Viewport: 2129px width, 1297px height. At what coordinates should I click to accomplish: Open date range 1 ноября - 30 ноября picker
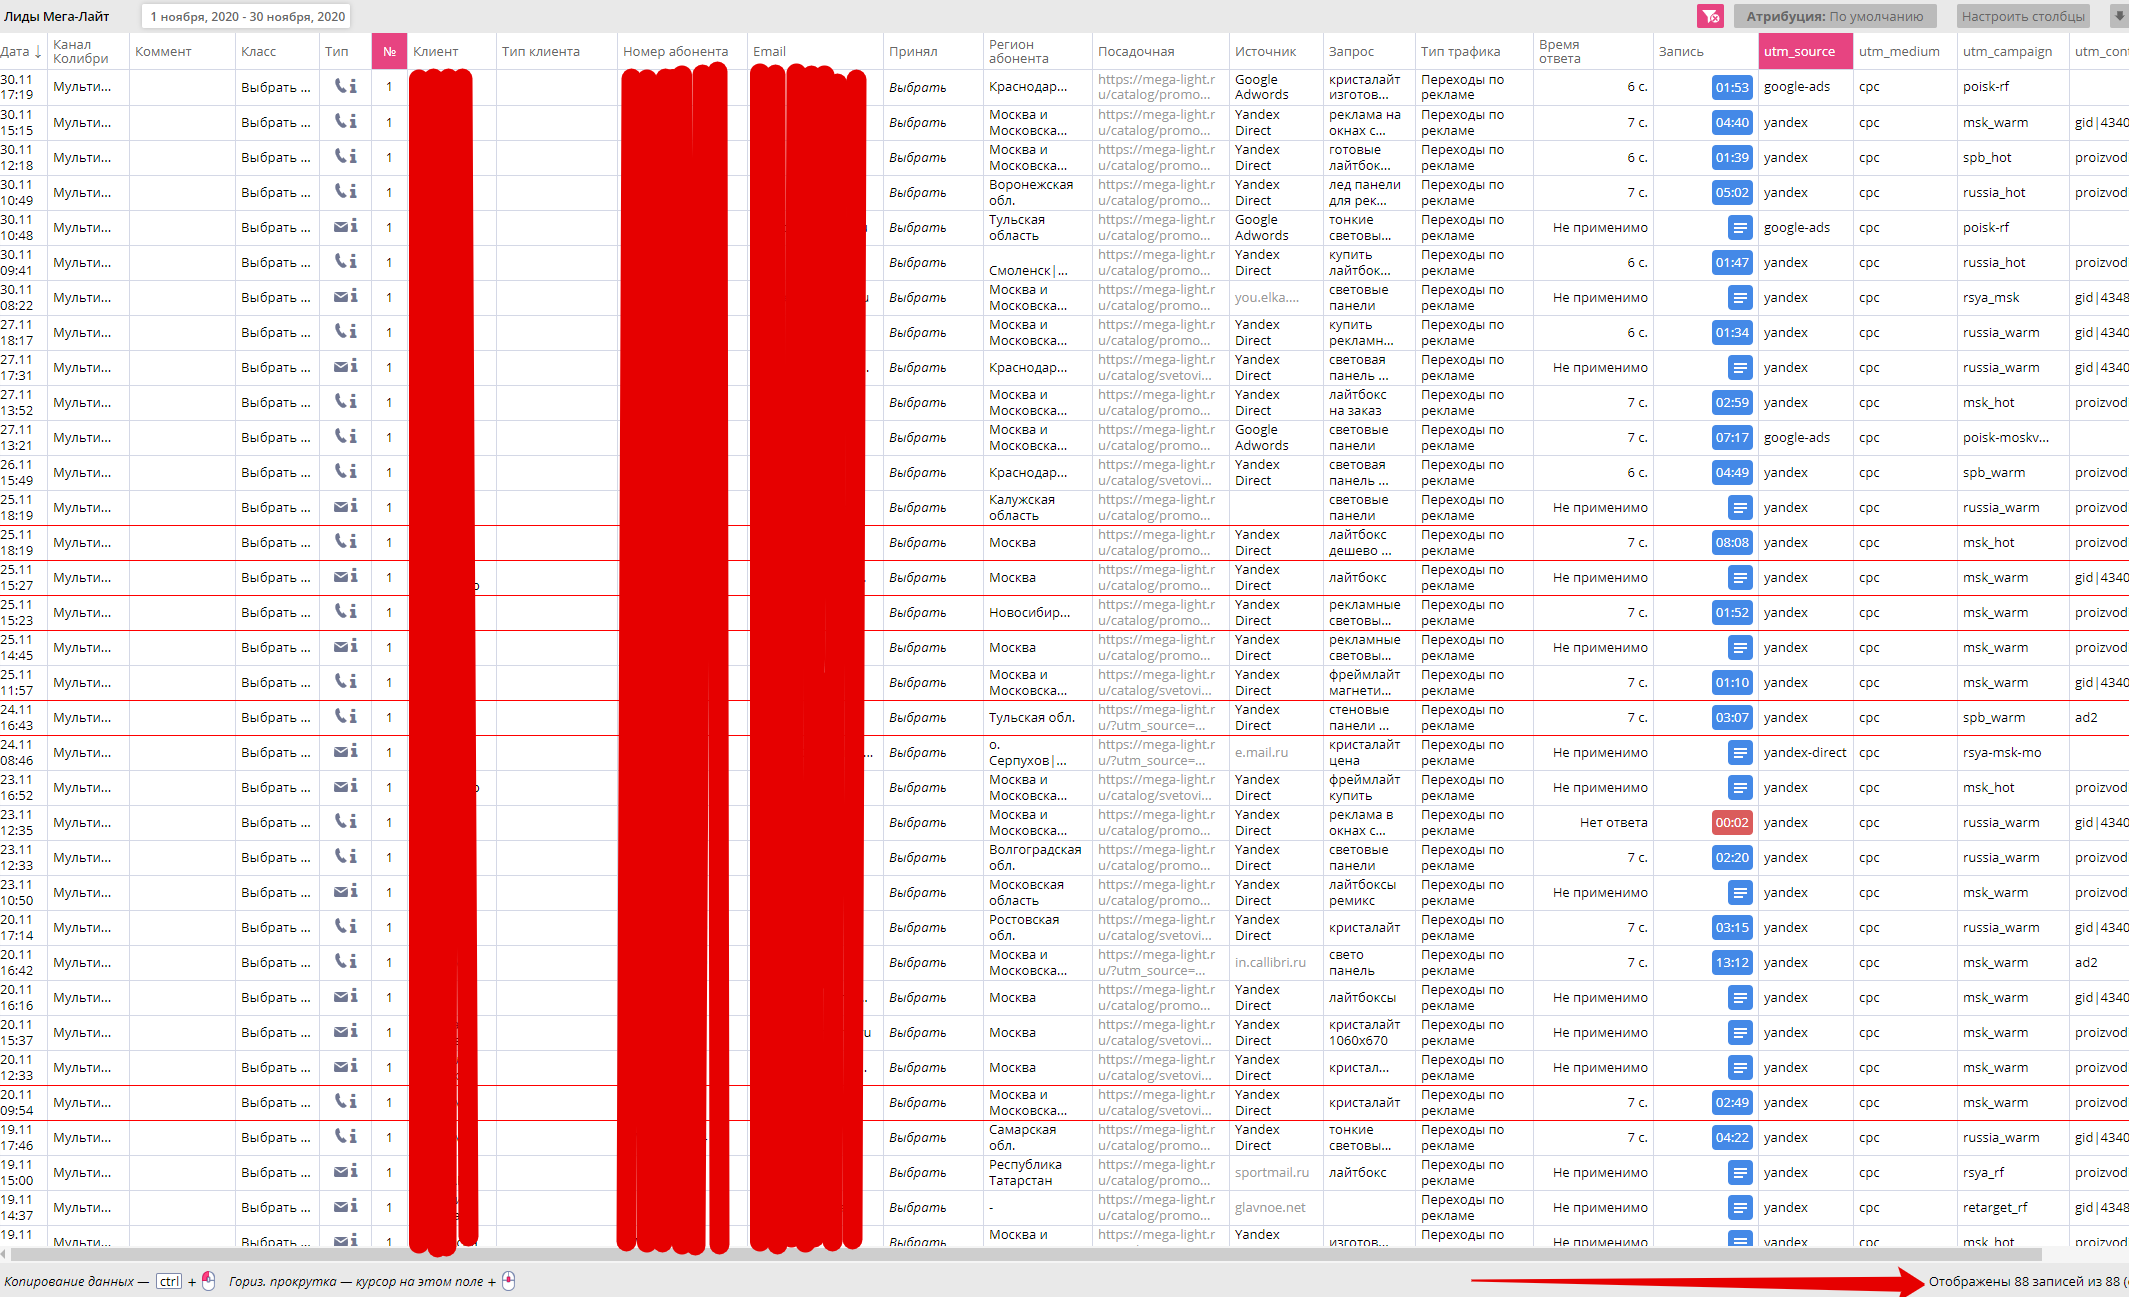tap(247, 16)
